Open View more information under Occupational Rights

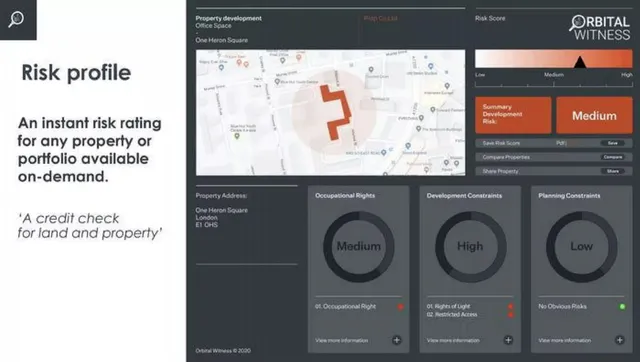point(342,340)
